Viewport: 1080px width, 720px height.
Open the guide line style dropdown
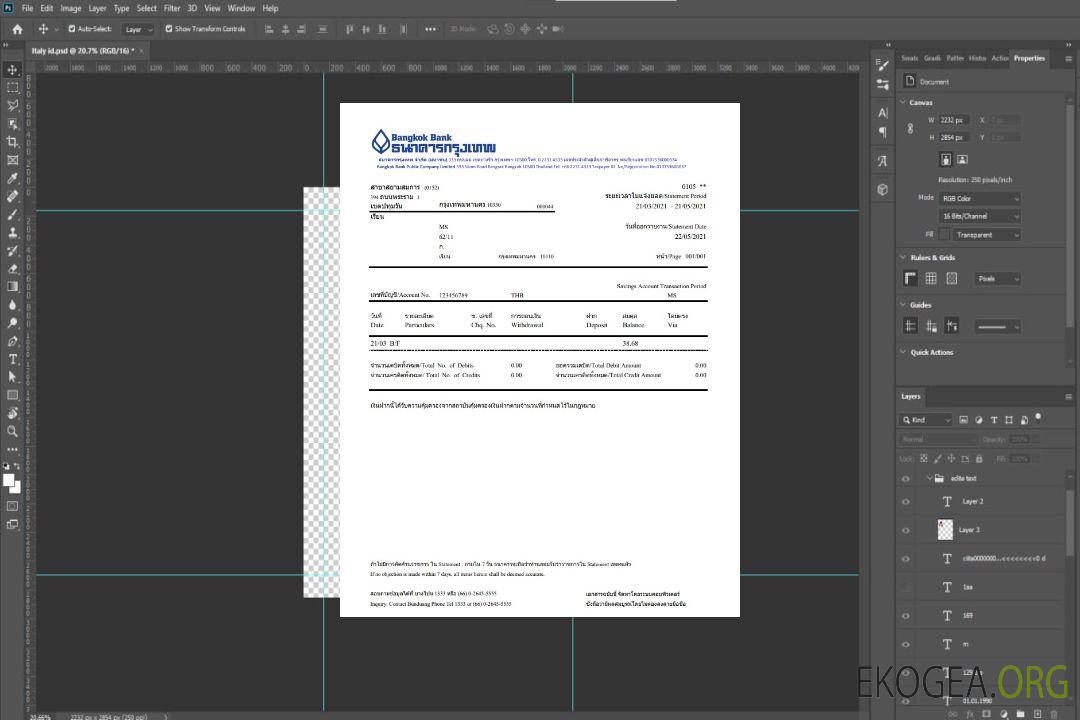coord(997,327)
